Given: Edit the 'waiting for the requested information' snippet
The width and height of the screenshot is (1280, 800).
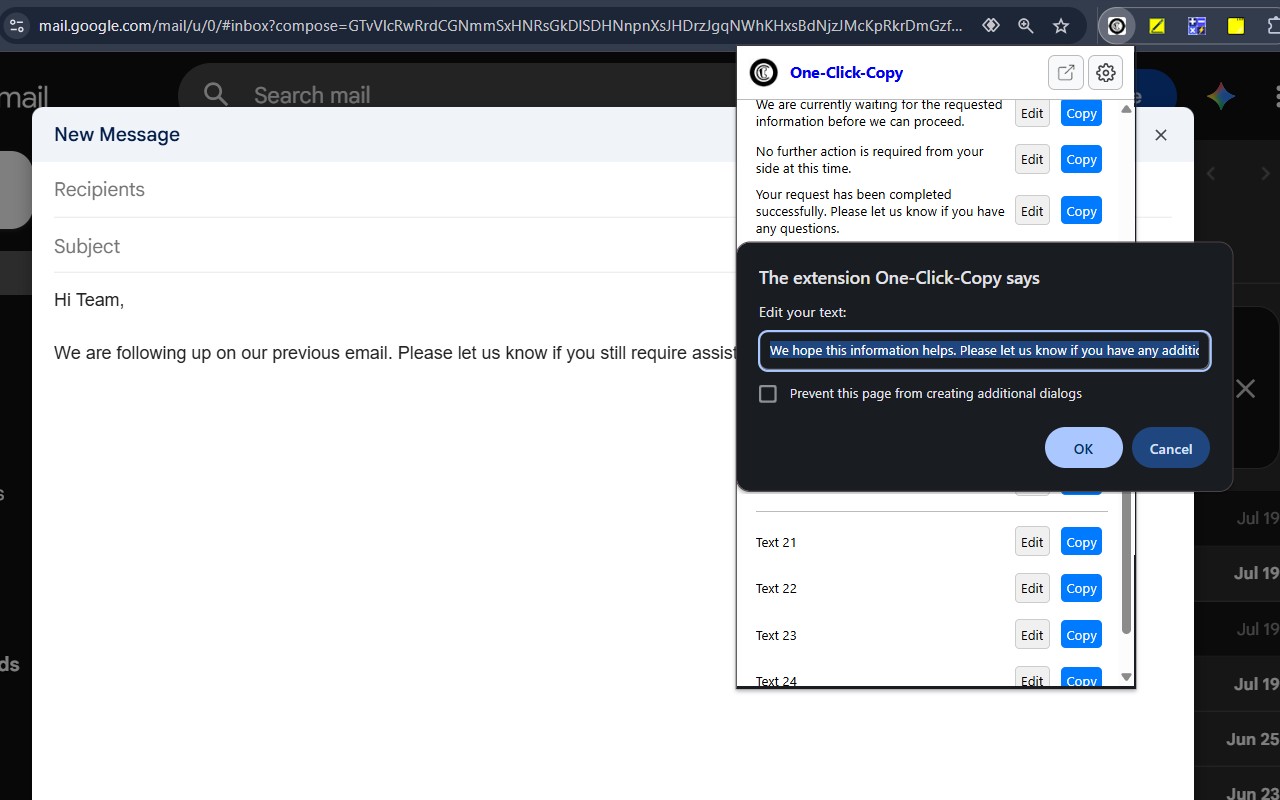Looking at the screenshot, I should tap(1032, 113).
